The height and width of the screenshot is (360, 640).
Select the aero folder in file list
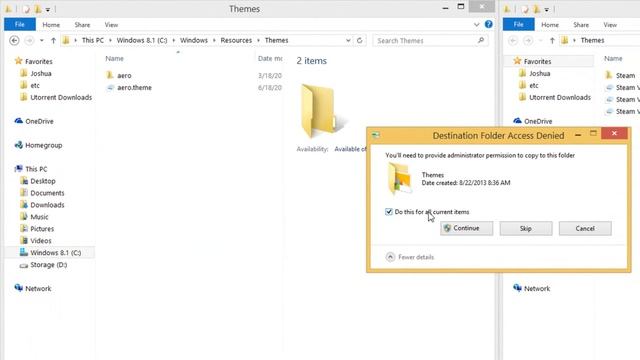(x=124, y=76)
